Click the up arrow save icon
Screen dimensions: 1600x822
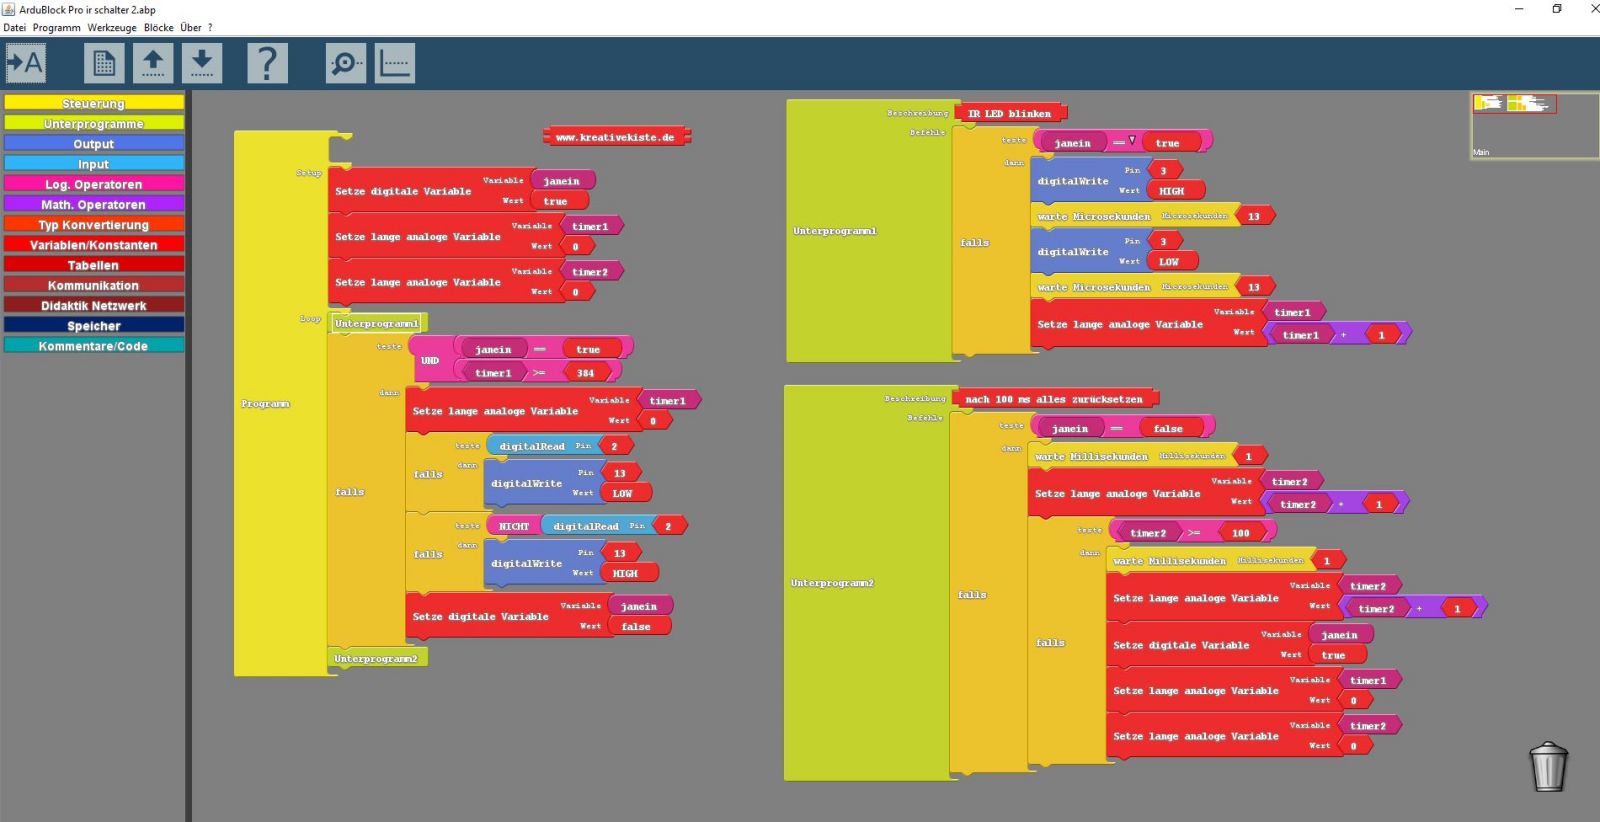pyautogui.click(x=153, y=64)
